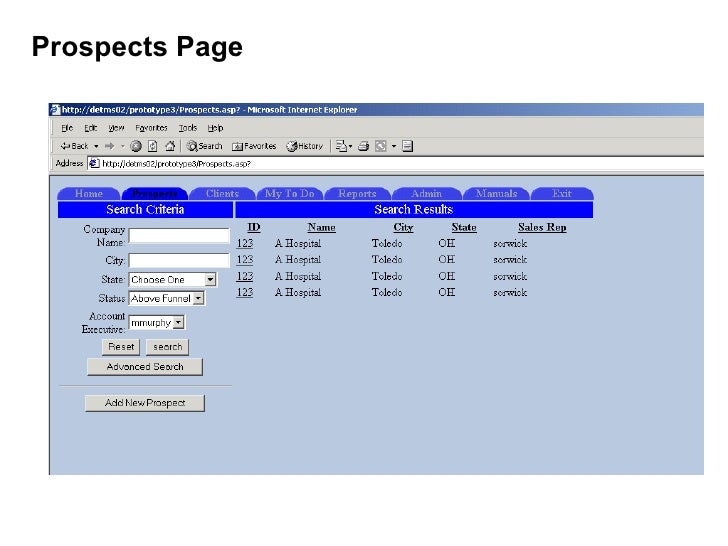Click the Company Name input field
This screenshot has height=546, width=728.
point(179,236)
